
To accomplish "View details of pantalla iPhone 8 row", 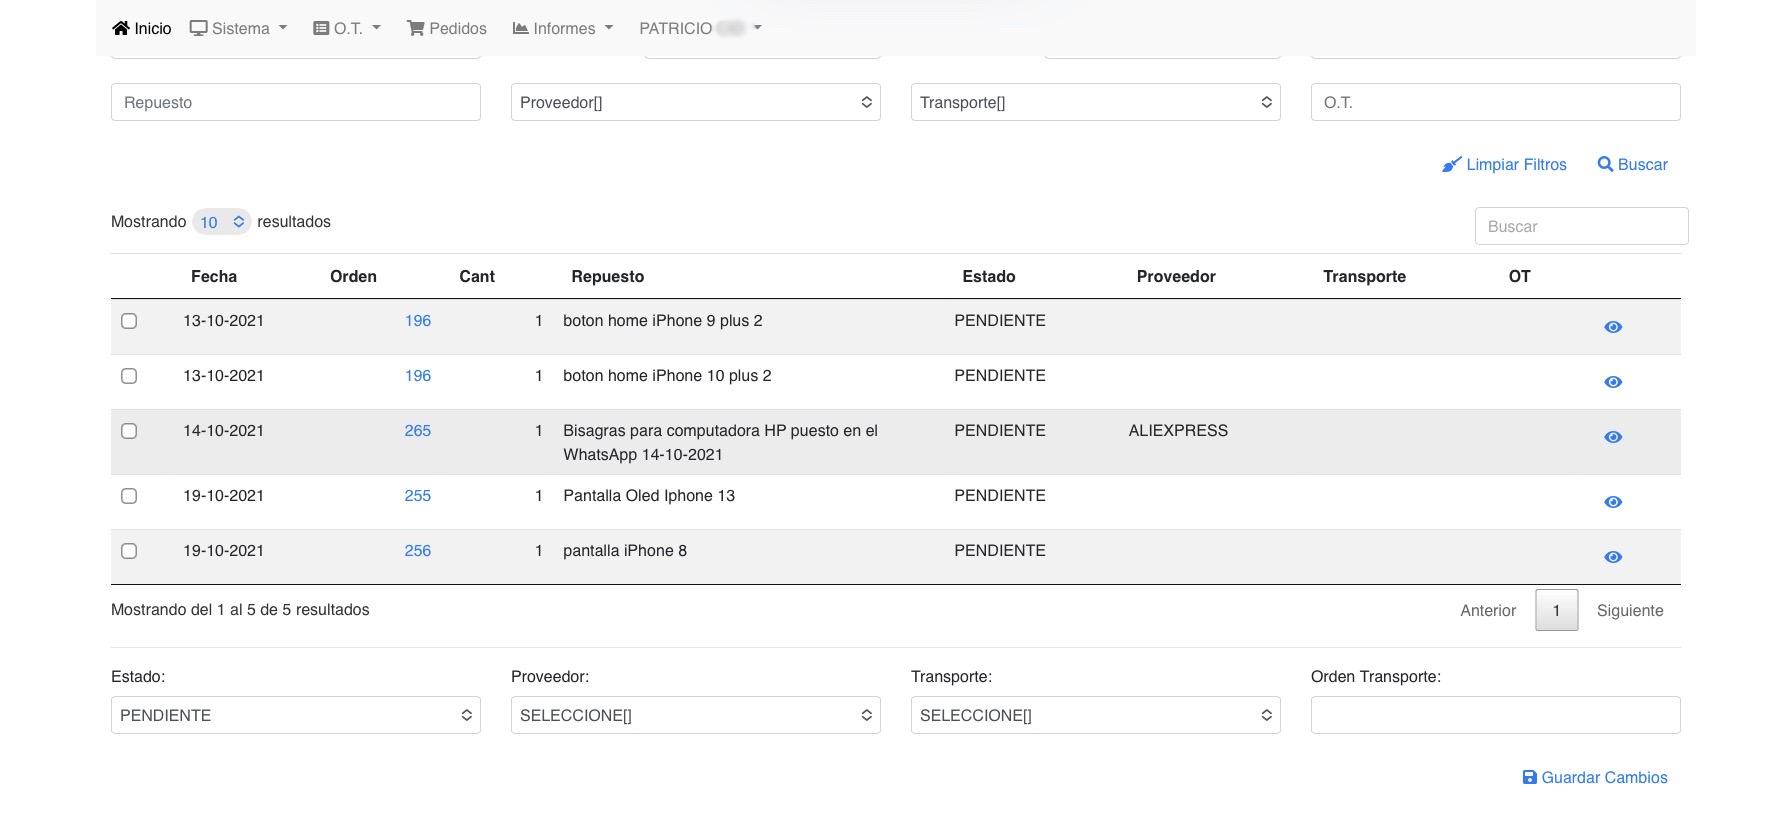I will pyautogui.click(x=1613, y=557).
